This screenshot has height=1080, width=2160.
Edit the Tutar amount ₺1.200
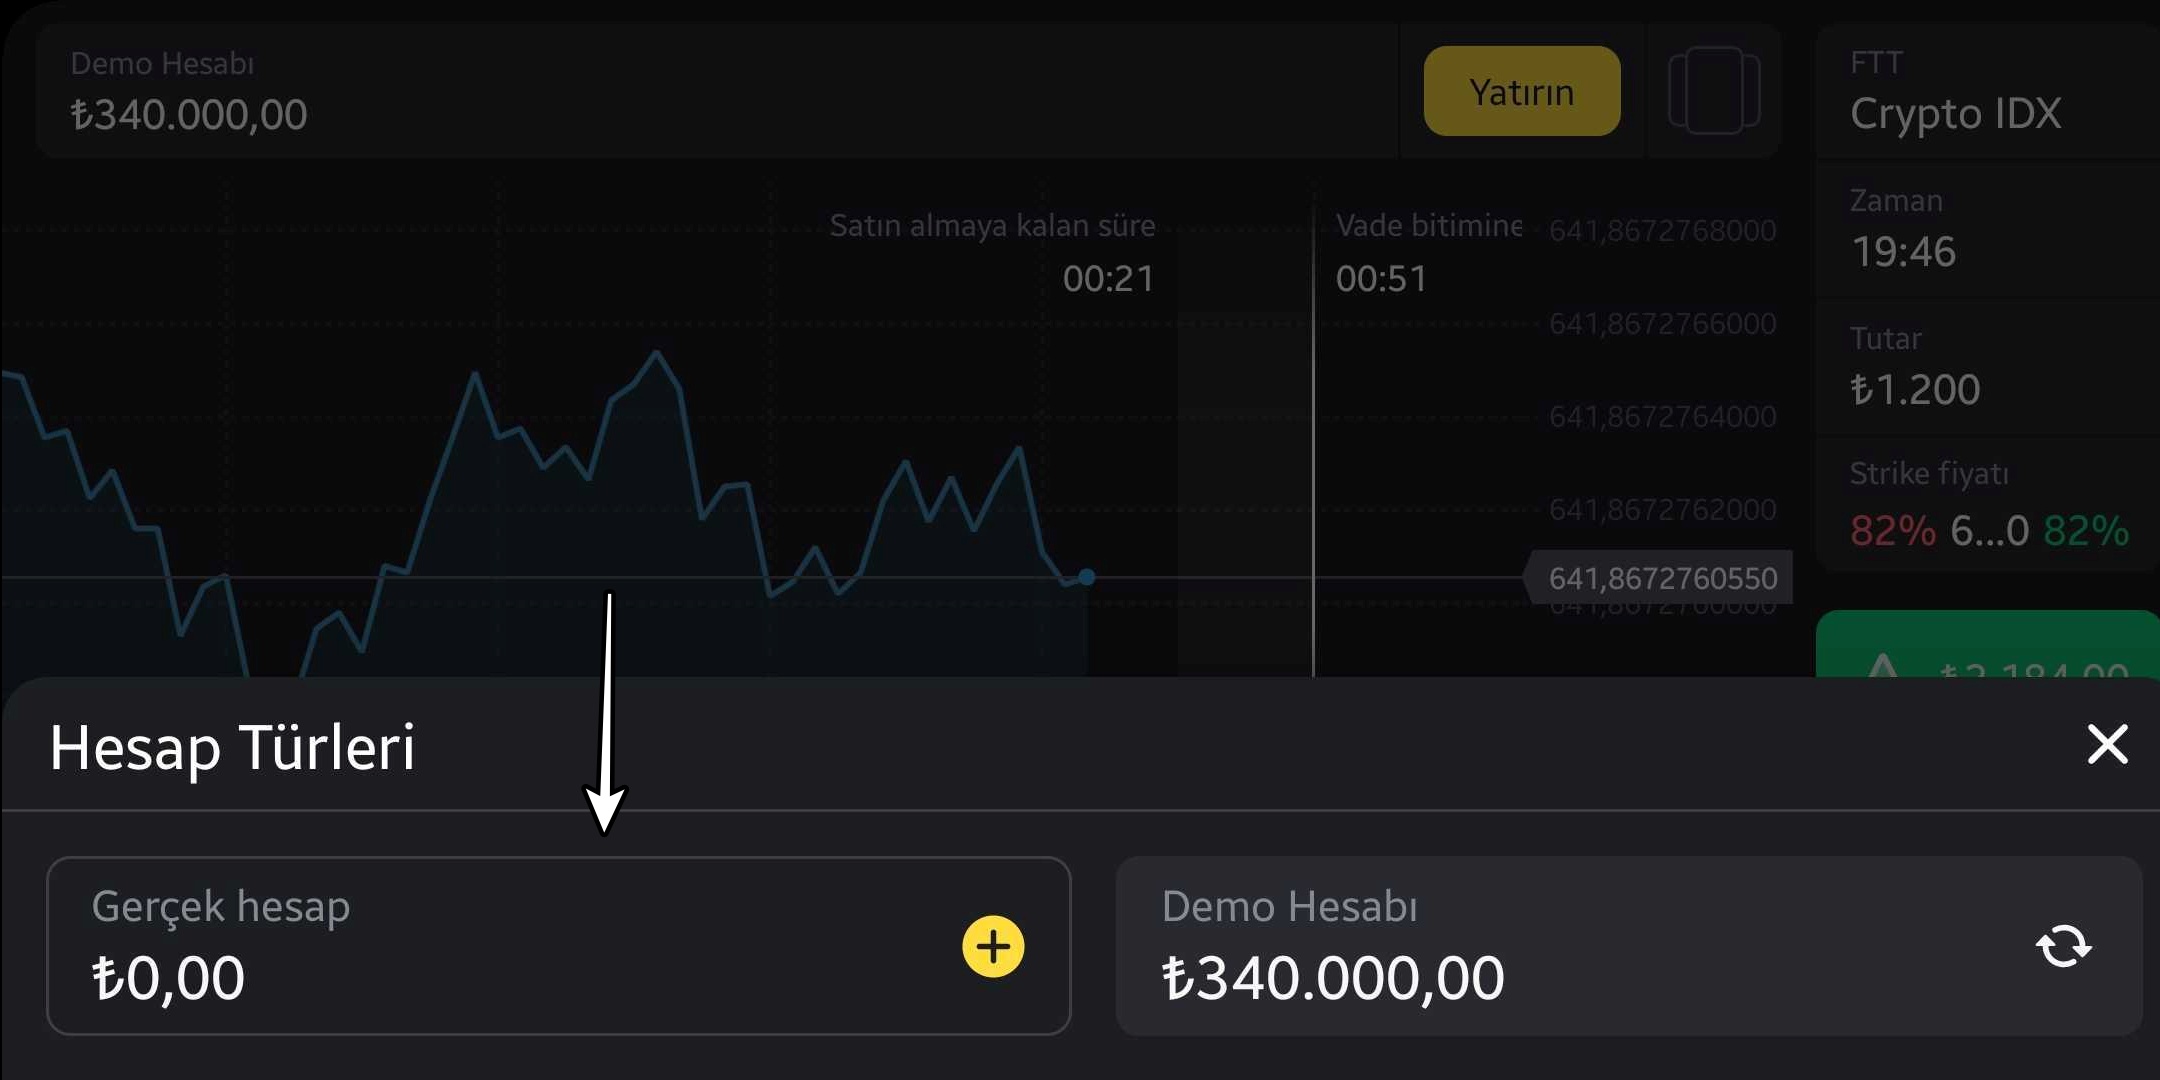coord(1985,368)
